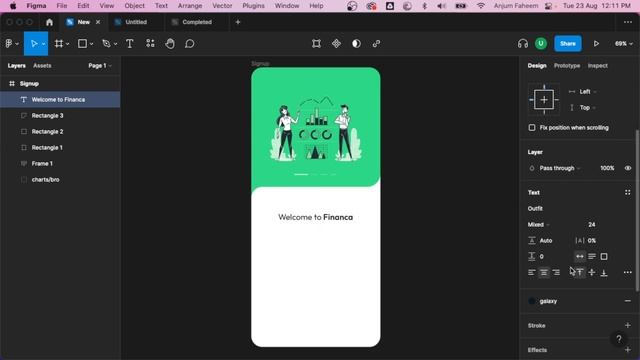The width and height of the screenshot is (640, 360).
Task: Add an effect with plus icon
Action: coord(628,350)
